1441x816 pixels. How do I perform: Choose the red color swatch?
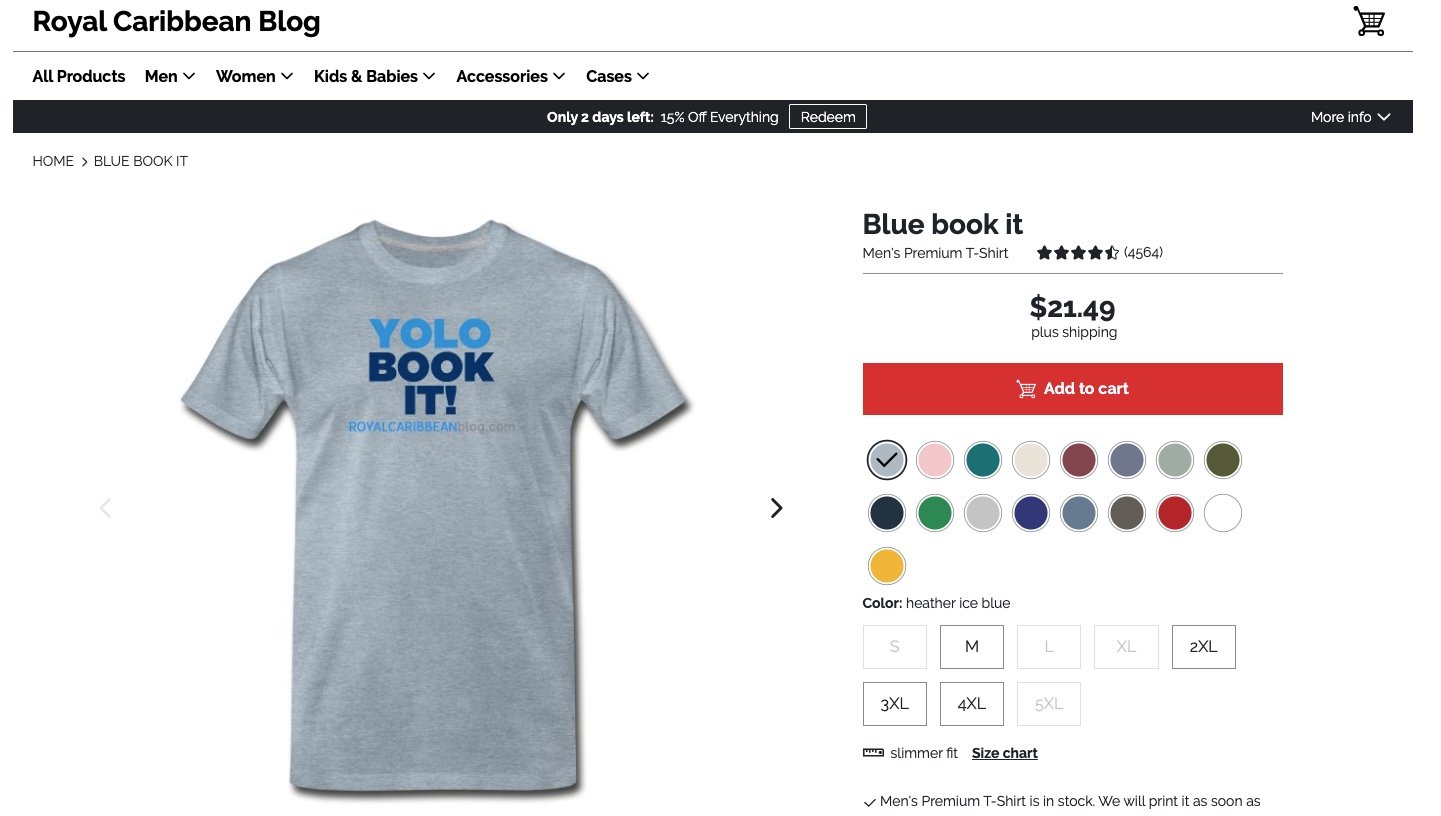coord(1174,513)
